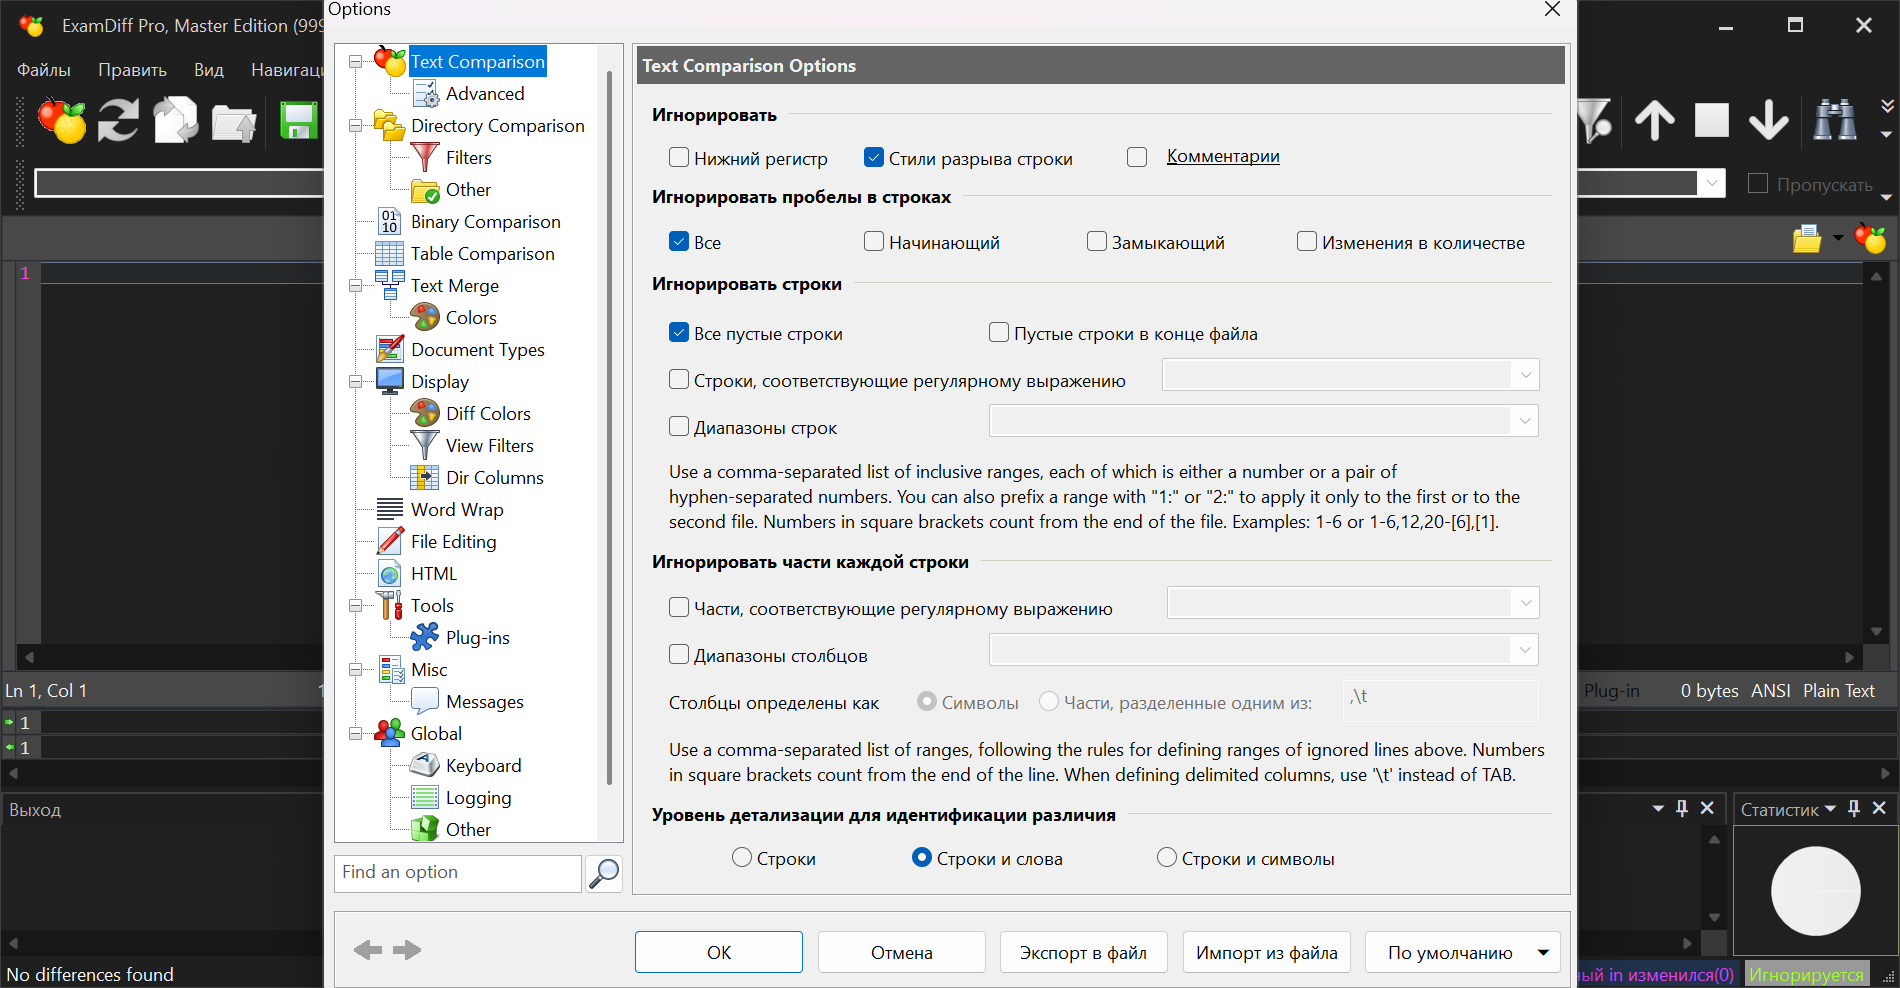This screenshot has height=988, width=1900.
Task: Collapse the Display tree node
Action: [x=355, y=382]
